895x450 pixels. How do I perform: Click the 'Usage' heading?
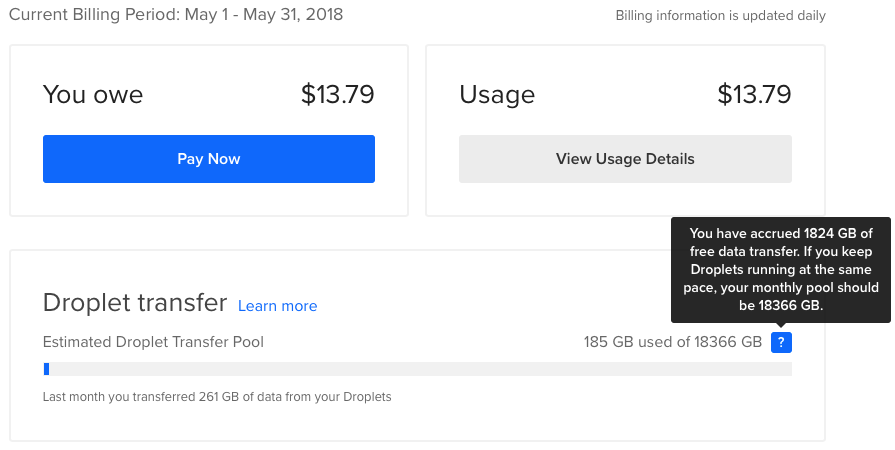497,95
